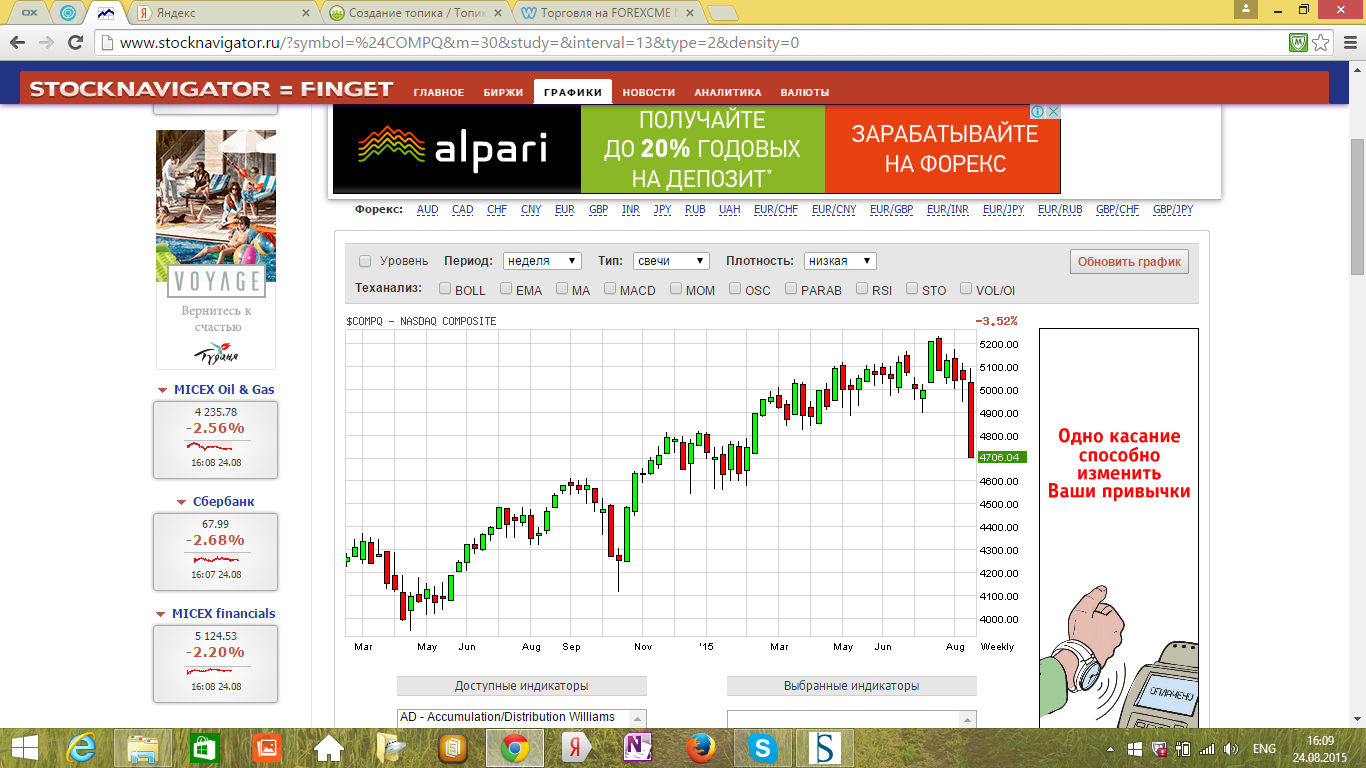Select AD - Accumulation/Distribution Williams list item
This screenshot has height=768, width=1366.
507,717
